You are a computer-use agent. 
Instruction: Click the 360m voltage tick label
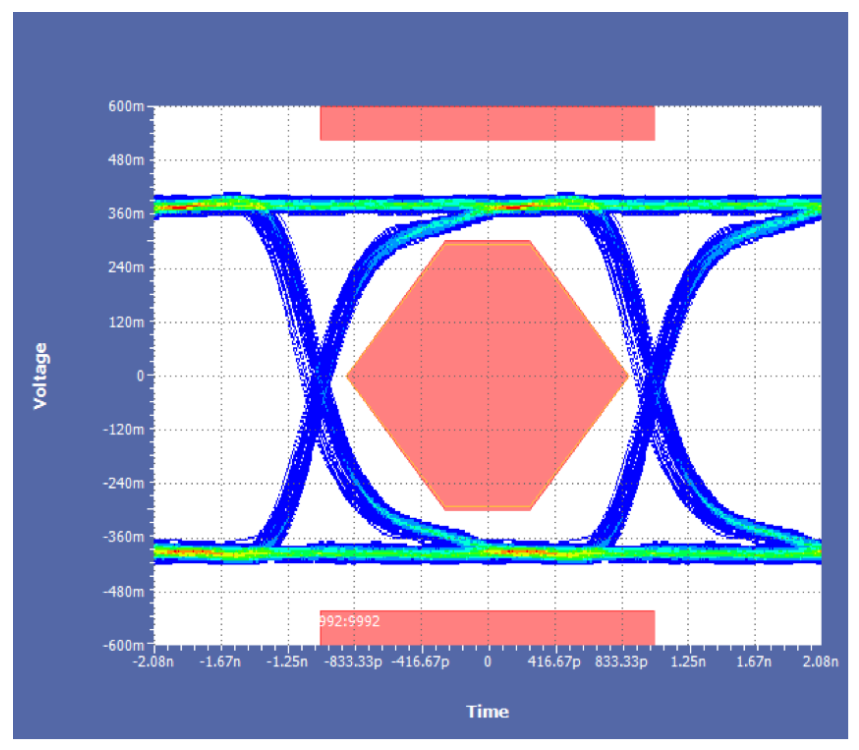coord(130,214)
